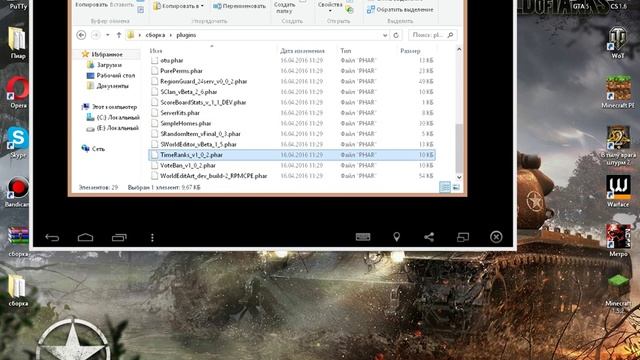Viewport: 640px width, 360px height.
Task: Select Рабочий стол in navigation pane
Action: [111, 75]
